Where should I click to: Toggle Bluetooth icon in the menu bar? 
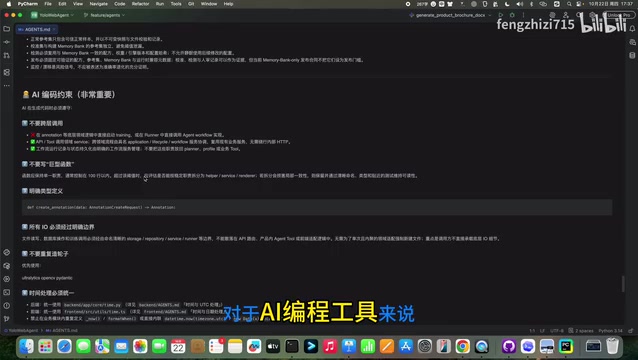click(531, 4)
